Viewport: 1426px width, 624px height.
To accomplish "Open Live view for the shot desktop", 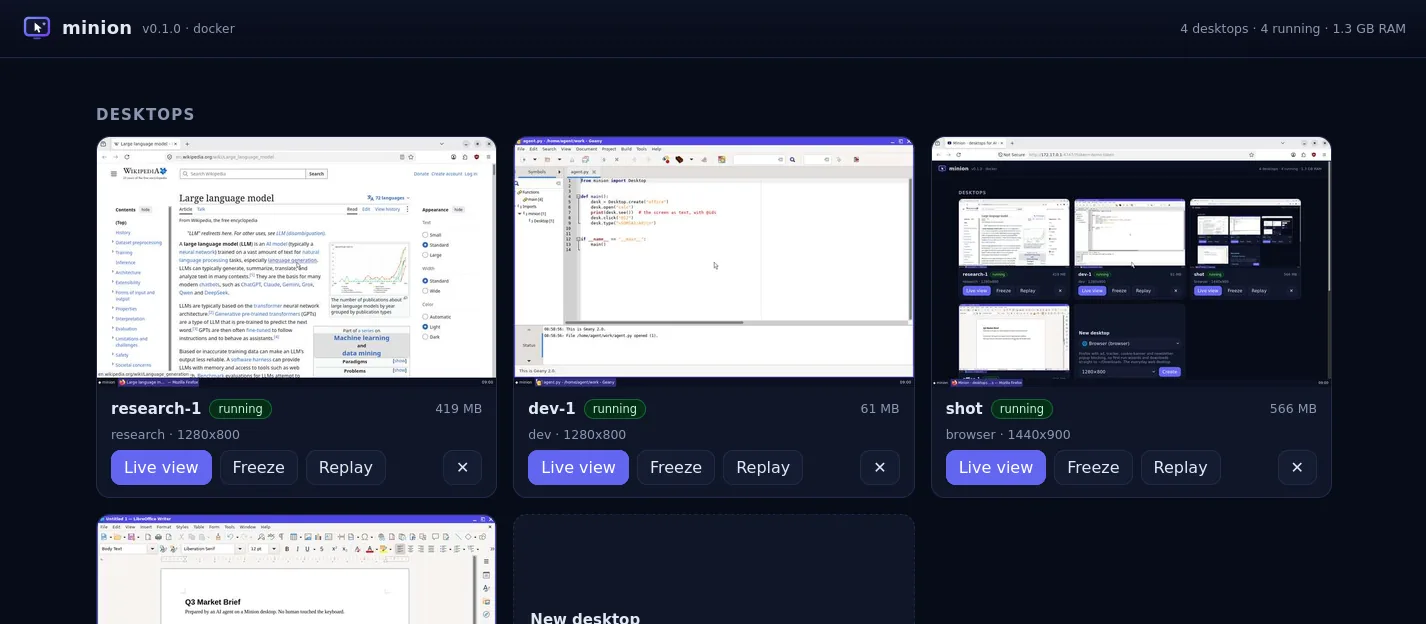I will coord(996,467).
